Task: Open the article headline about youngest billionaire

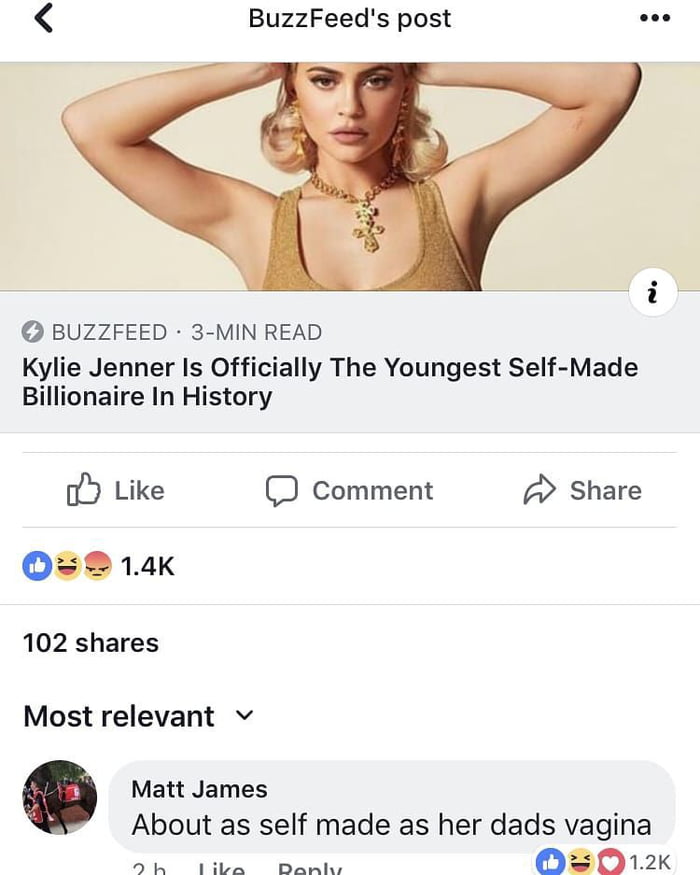Action: pyautogui.click(x=330, y=381)
